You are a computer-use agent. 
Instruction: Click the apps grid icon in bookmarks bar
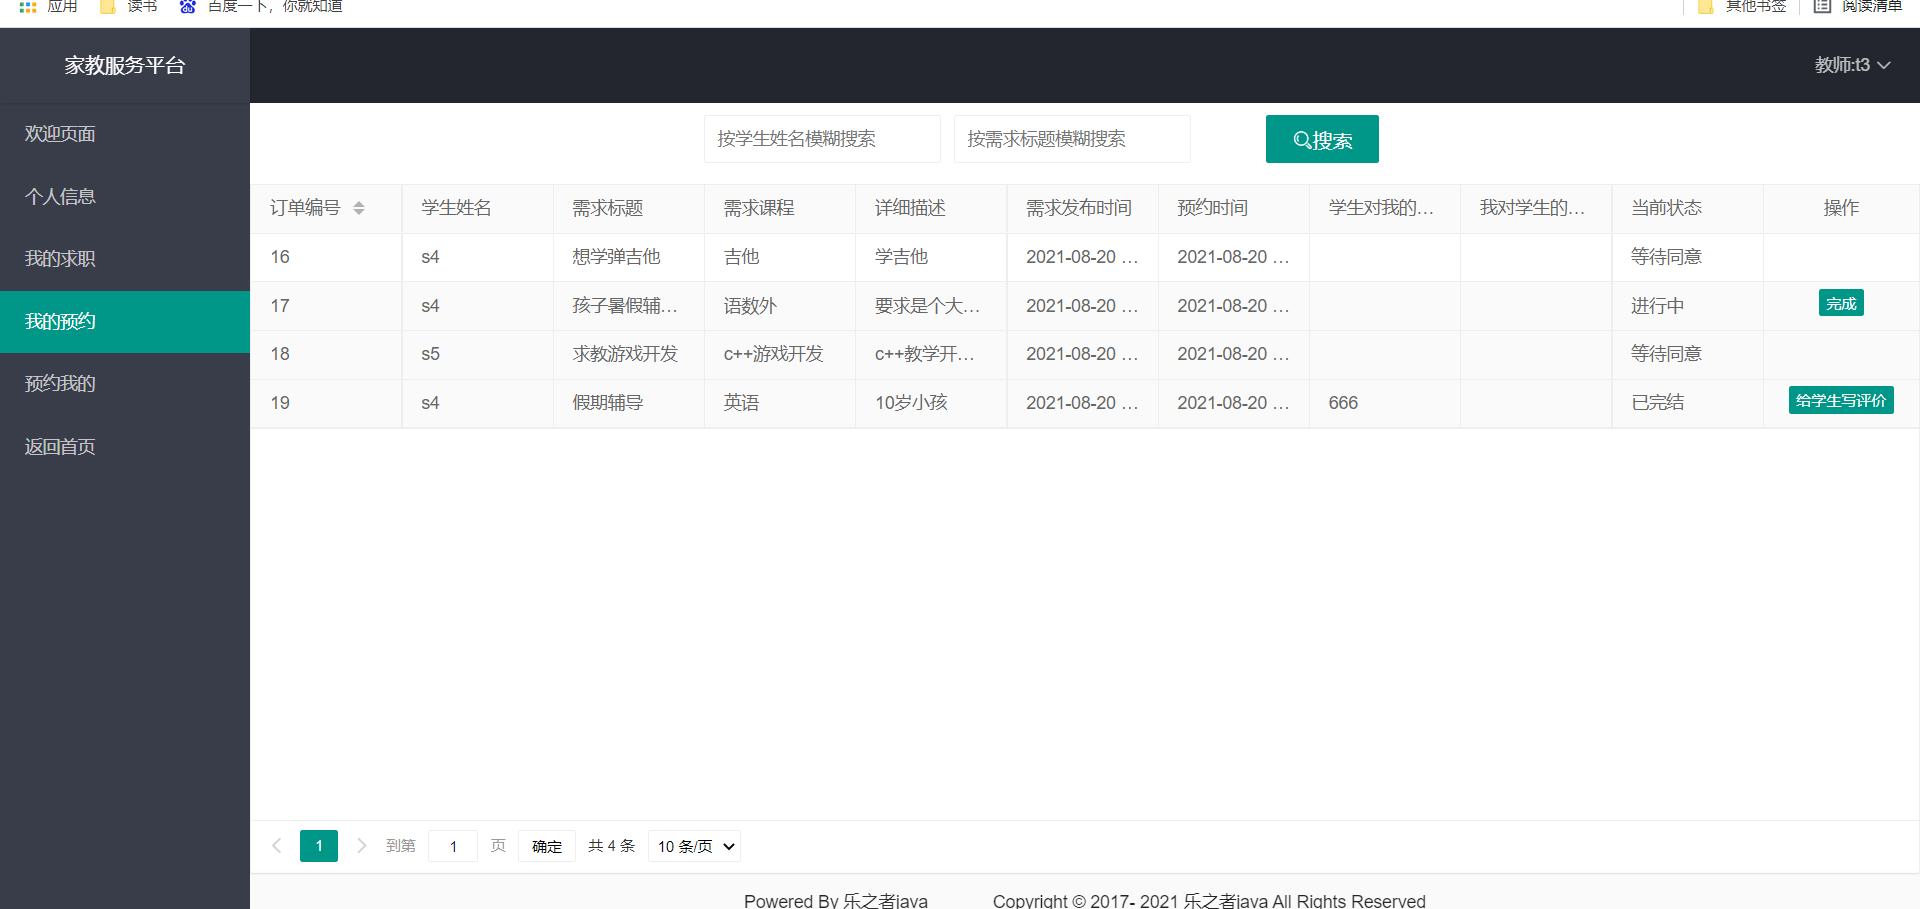coord(28,6)
